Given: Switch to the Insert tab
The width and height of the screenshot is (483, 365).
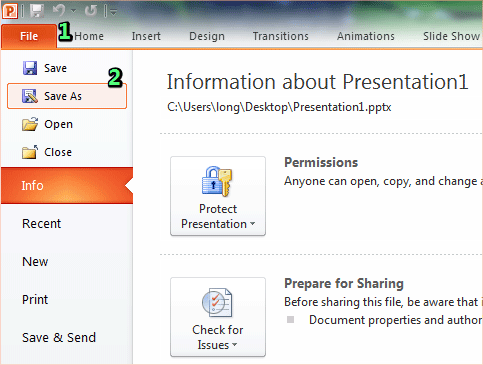Looking at the screenshot, I should pyautogui.click(x=146, y=36).
